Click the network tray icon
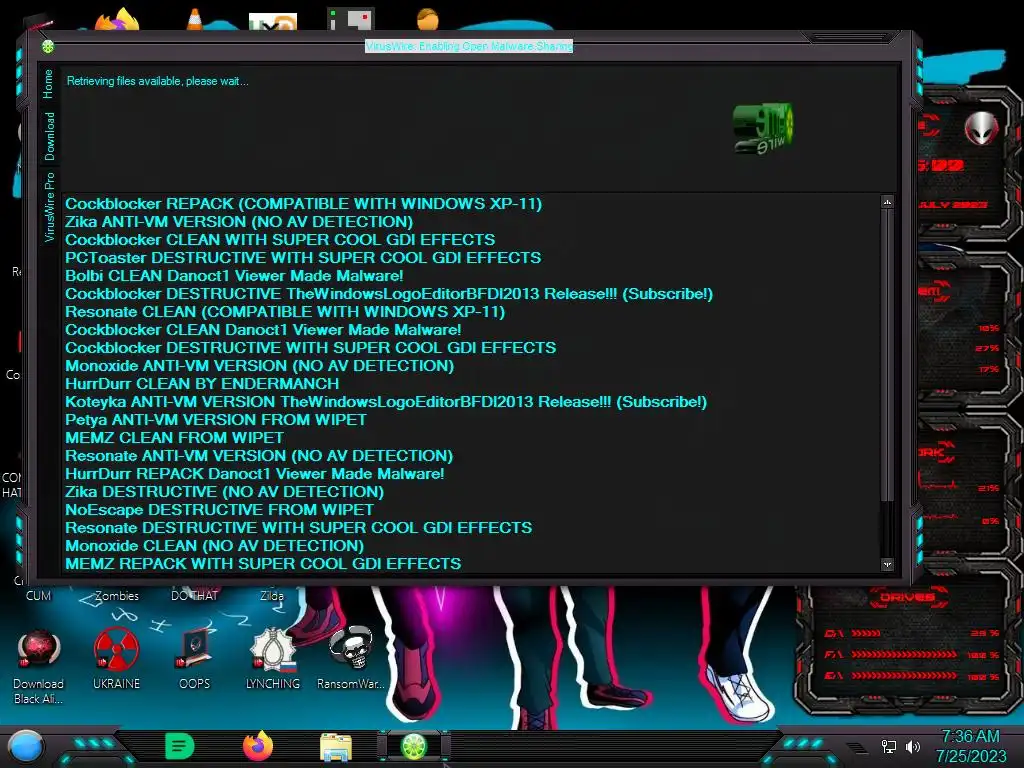The image size is (1024, 768). point(888,746)
